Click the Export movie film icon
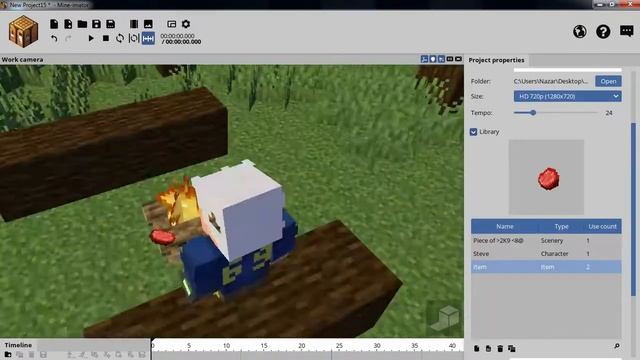Screen dimensions: 640x360 [134, 24]
